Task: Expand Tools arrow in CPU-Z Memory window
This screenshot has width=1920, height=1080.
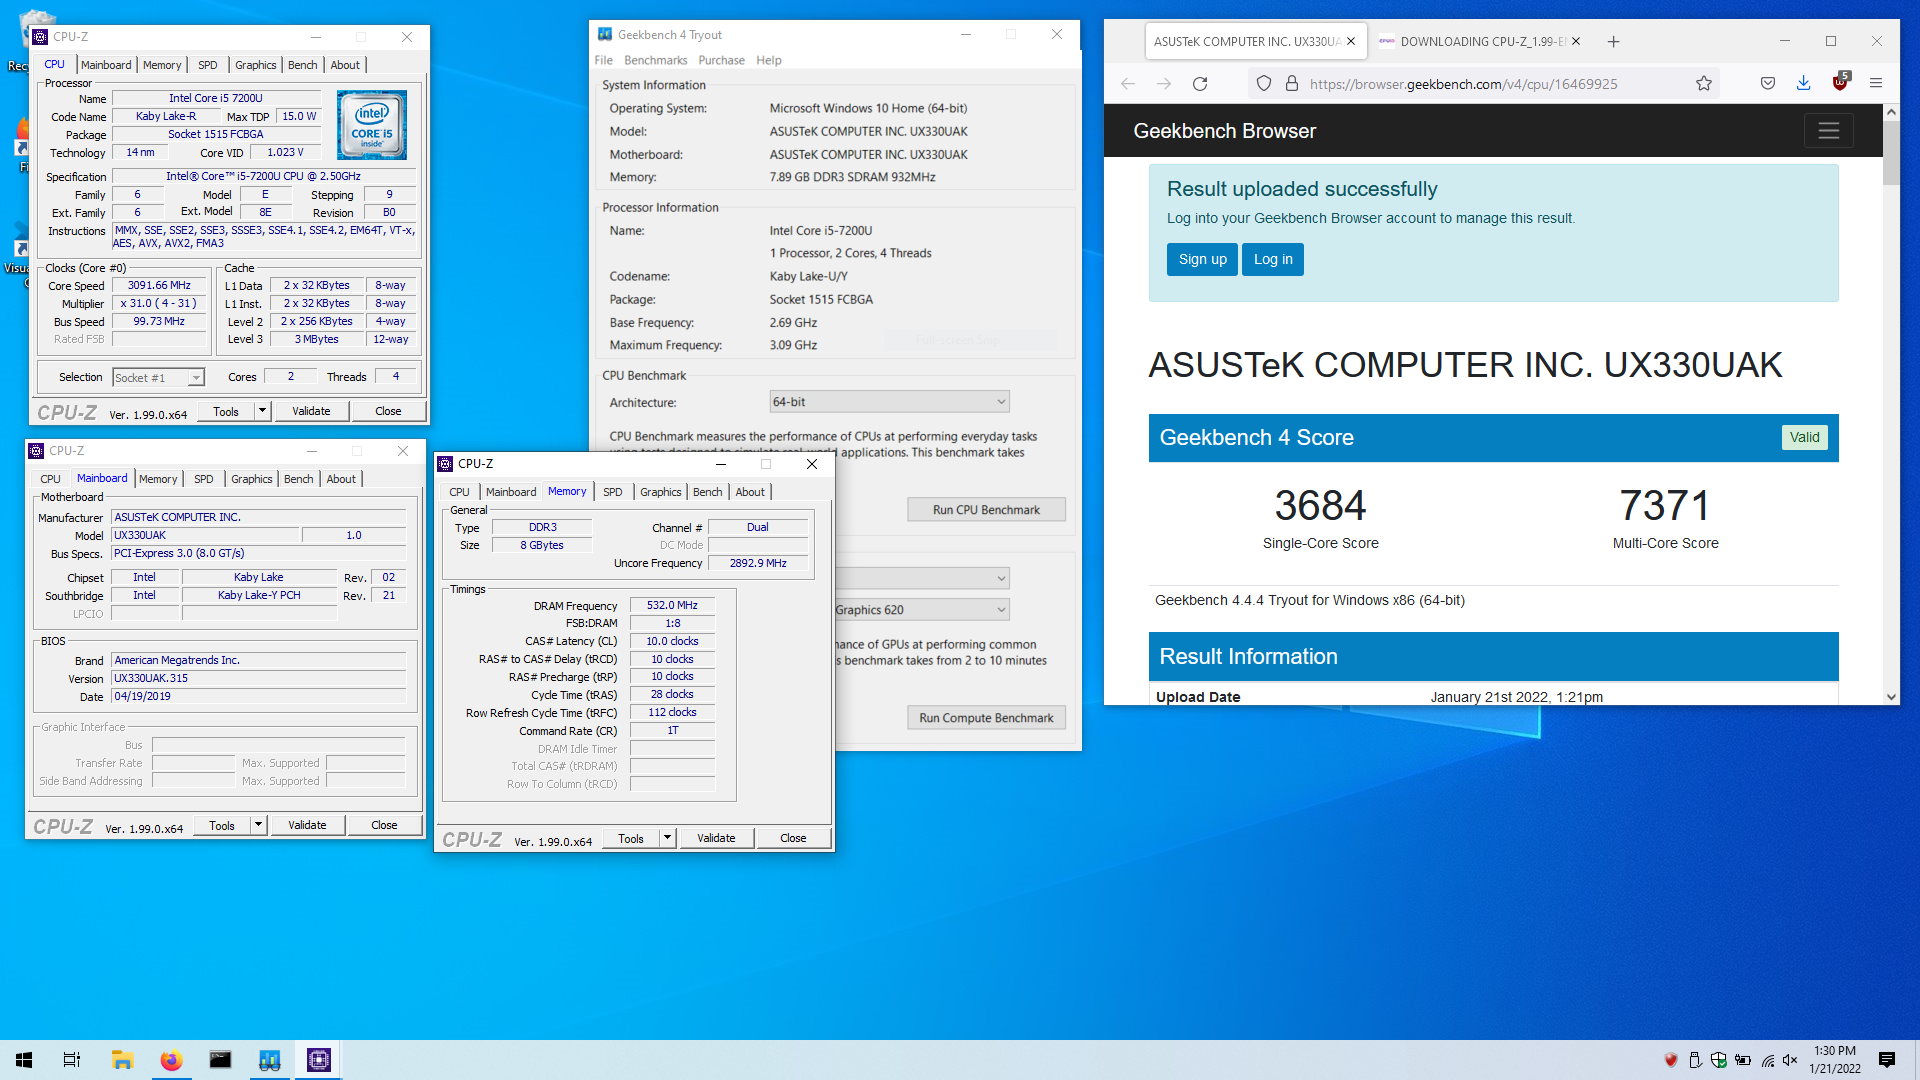Action: point(667,838)
